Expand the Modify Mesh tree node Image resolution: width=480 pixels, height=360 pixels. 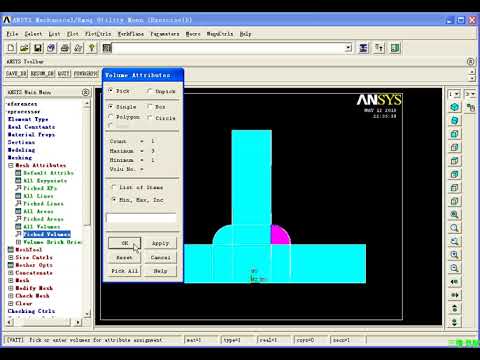click(11, 288)
